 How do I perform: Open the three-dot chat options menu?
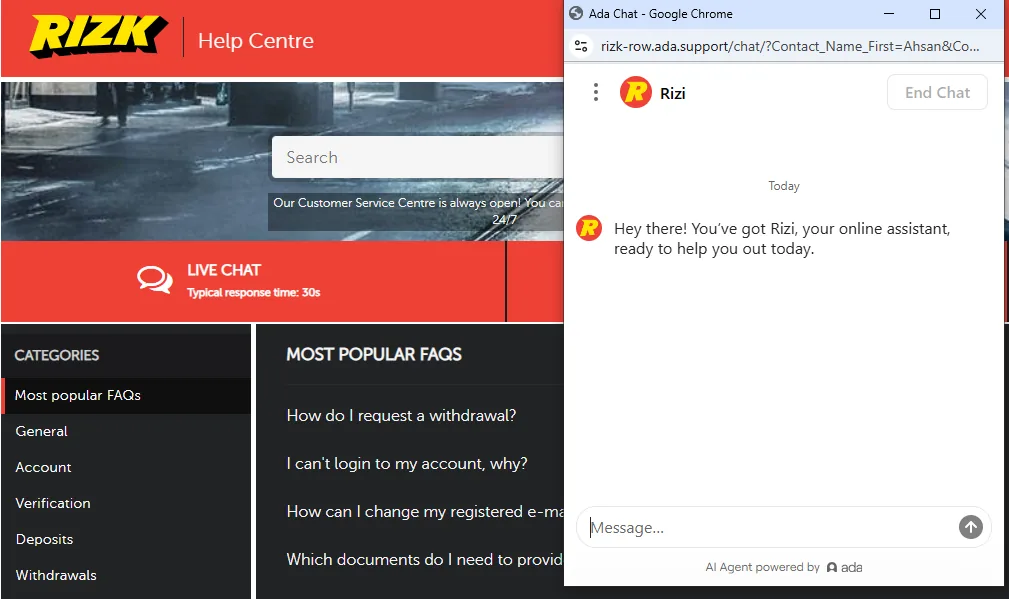[596, 92]
